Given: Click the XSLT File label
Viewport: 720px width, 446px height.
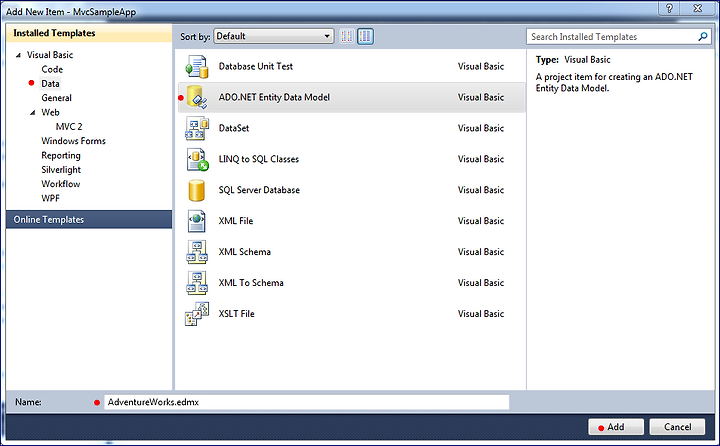Looking at the screenshot, I should 236,314.
